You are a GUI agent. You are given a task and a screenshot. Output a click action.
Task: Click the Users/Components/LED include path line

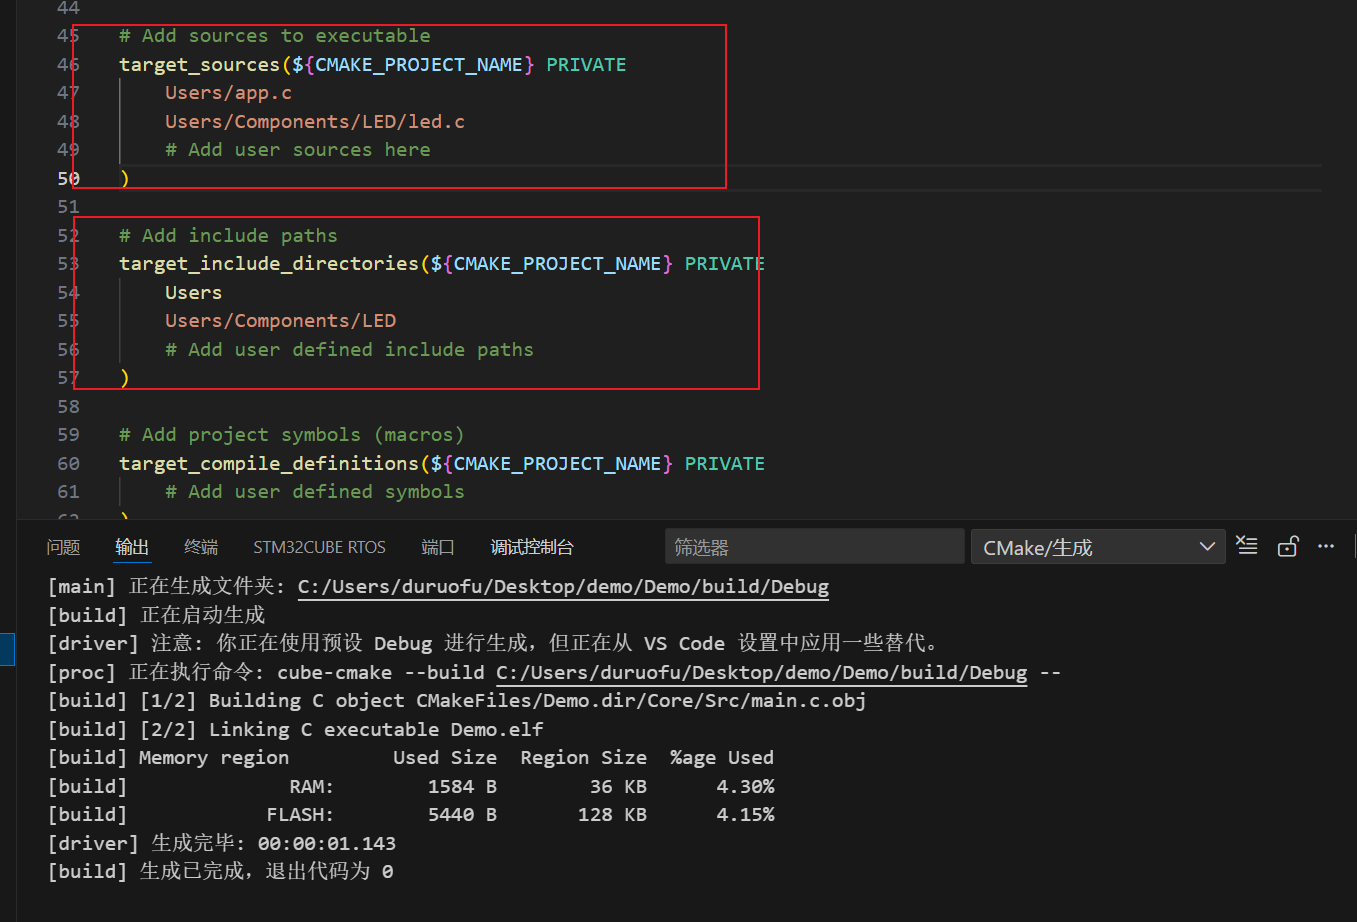click(280, 321)
